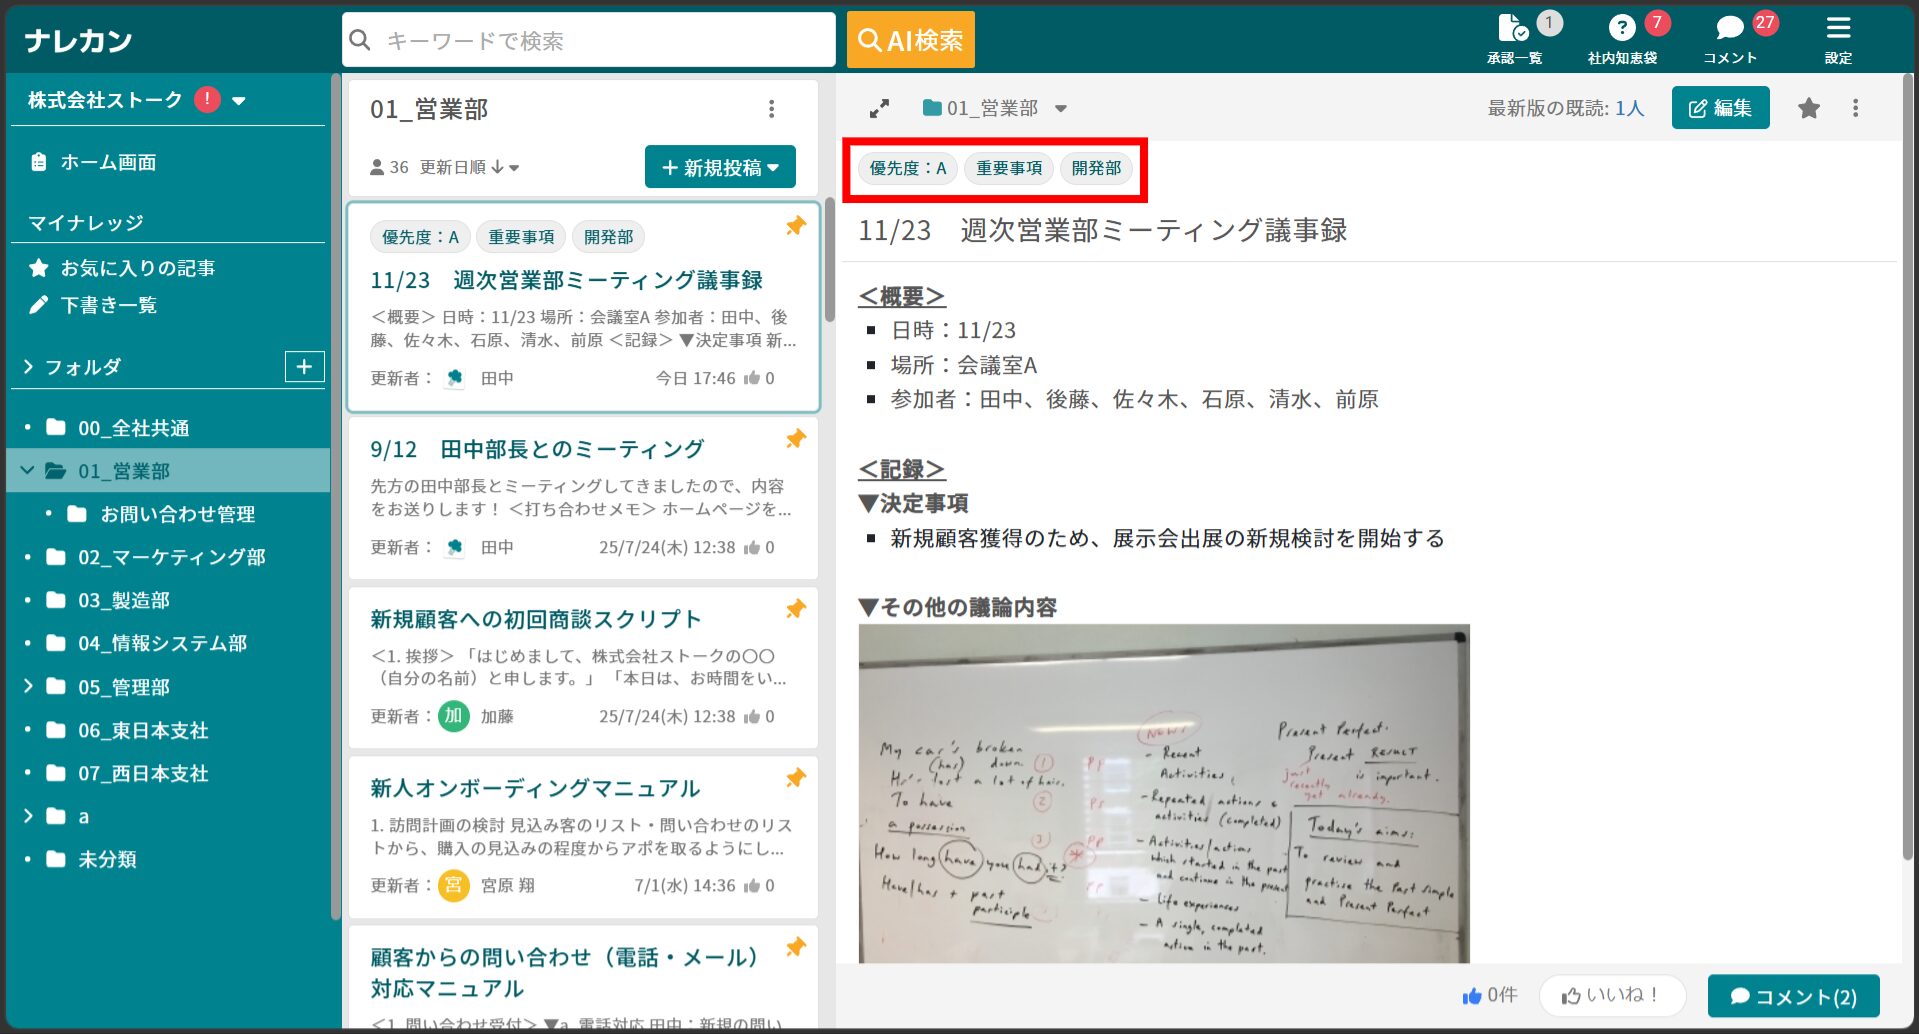
Task: Expand the フォルダ section chevron
Action: pyautogui.click(x=28, y=367)
